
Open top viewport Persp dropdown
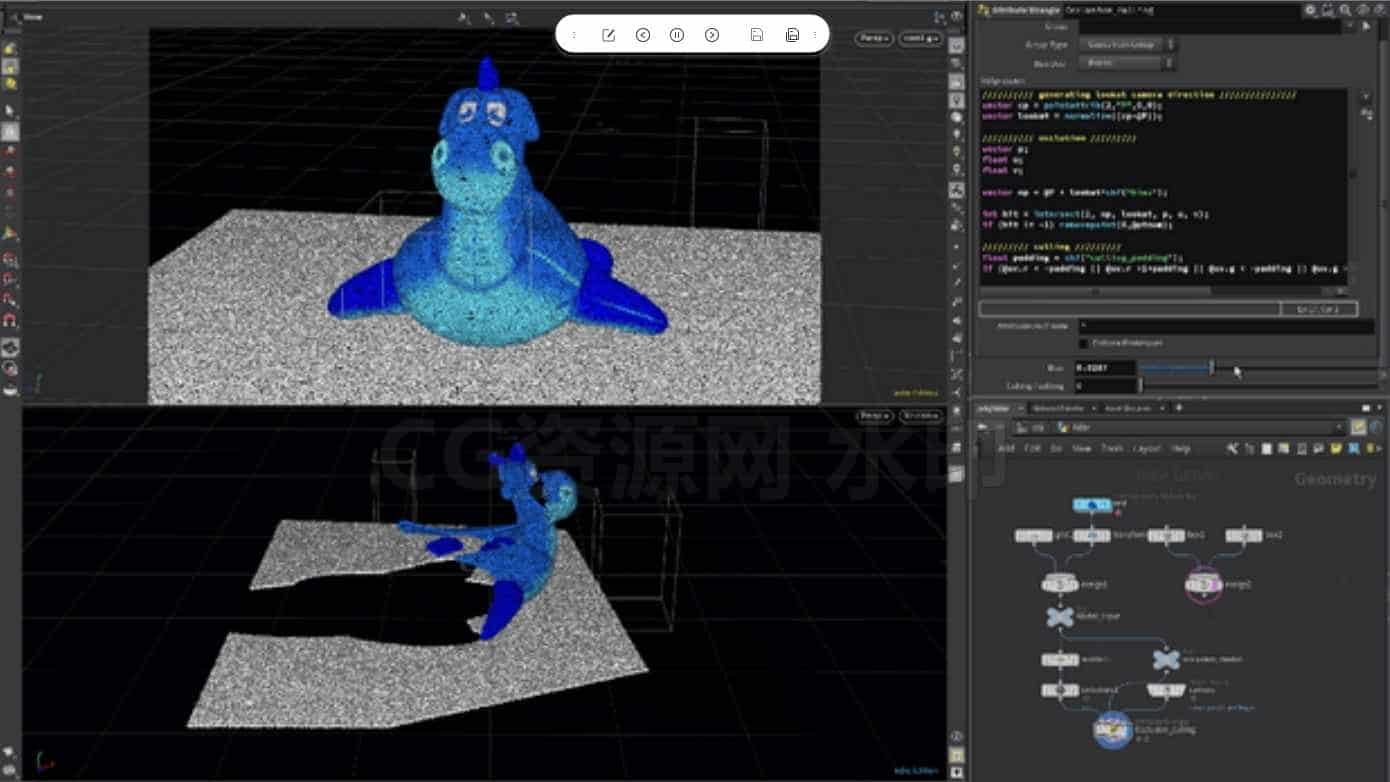[873, 38]
